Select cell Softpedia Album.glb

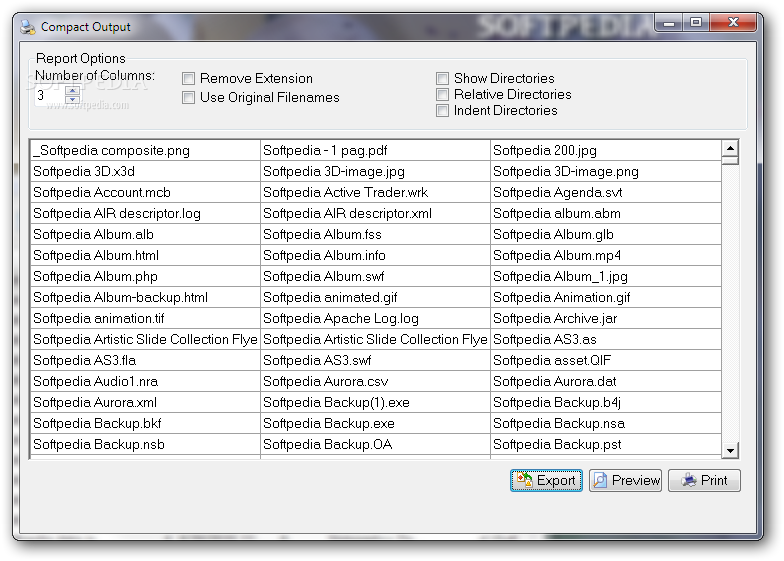[606, 234]
